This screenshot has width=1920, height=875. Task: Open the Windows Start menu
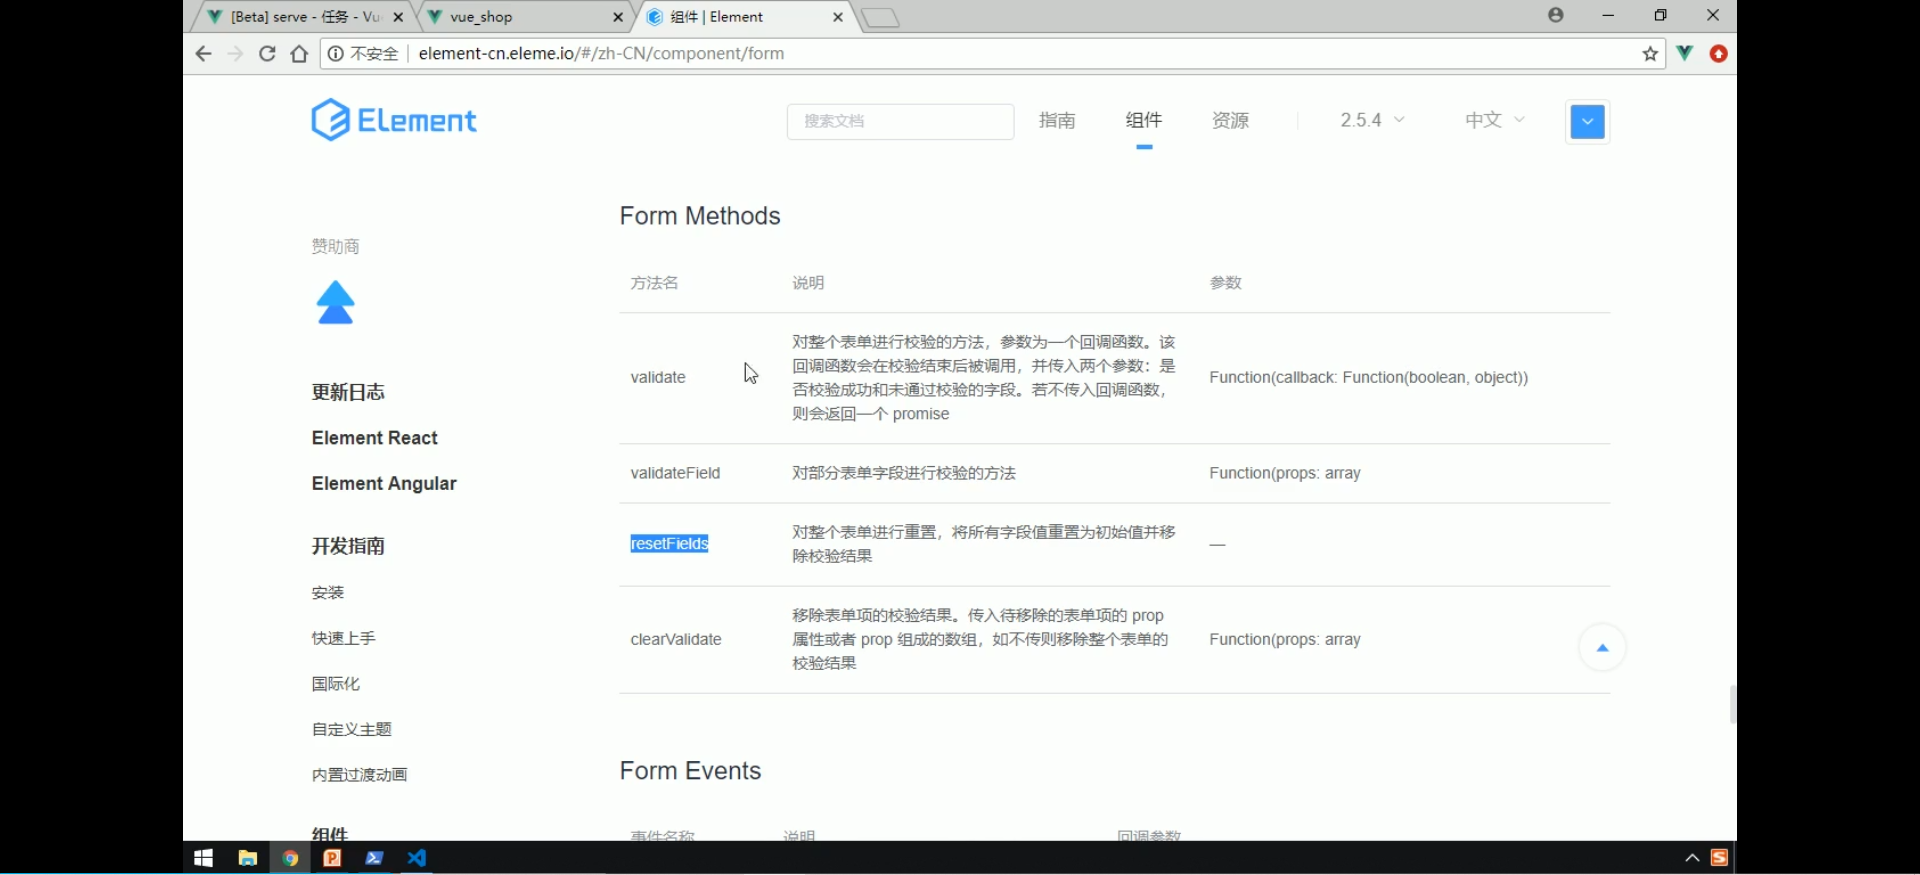(203, 858)
